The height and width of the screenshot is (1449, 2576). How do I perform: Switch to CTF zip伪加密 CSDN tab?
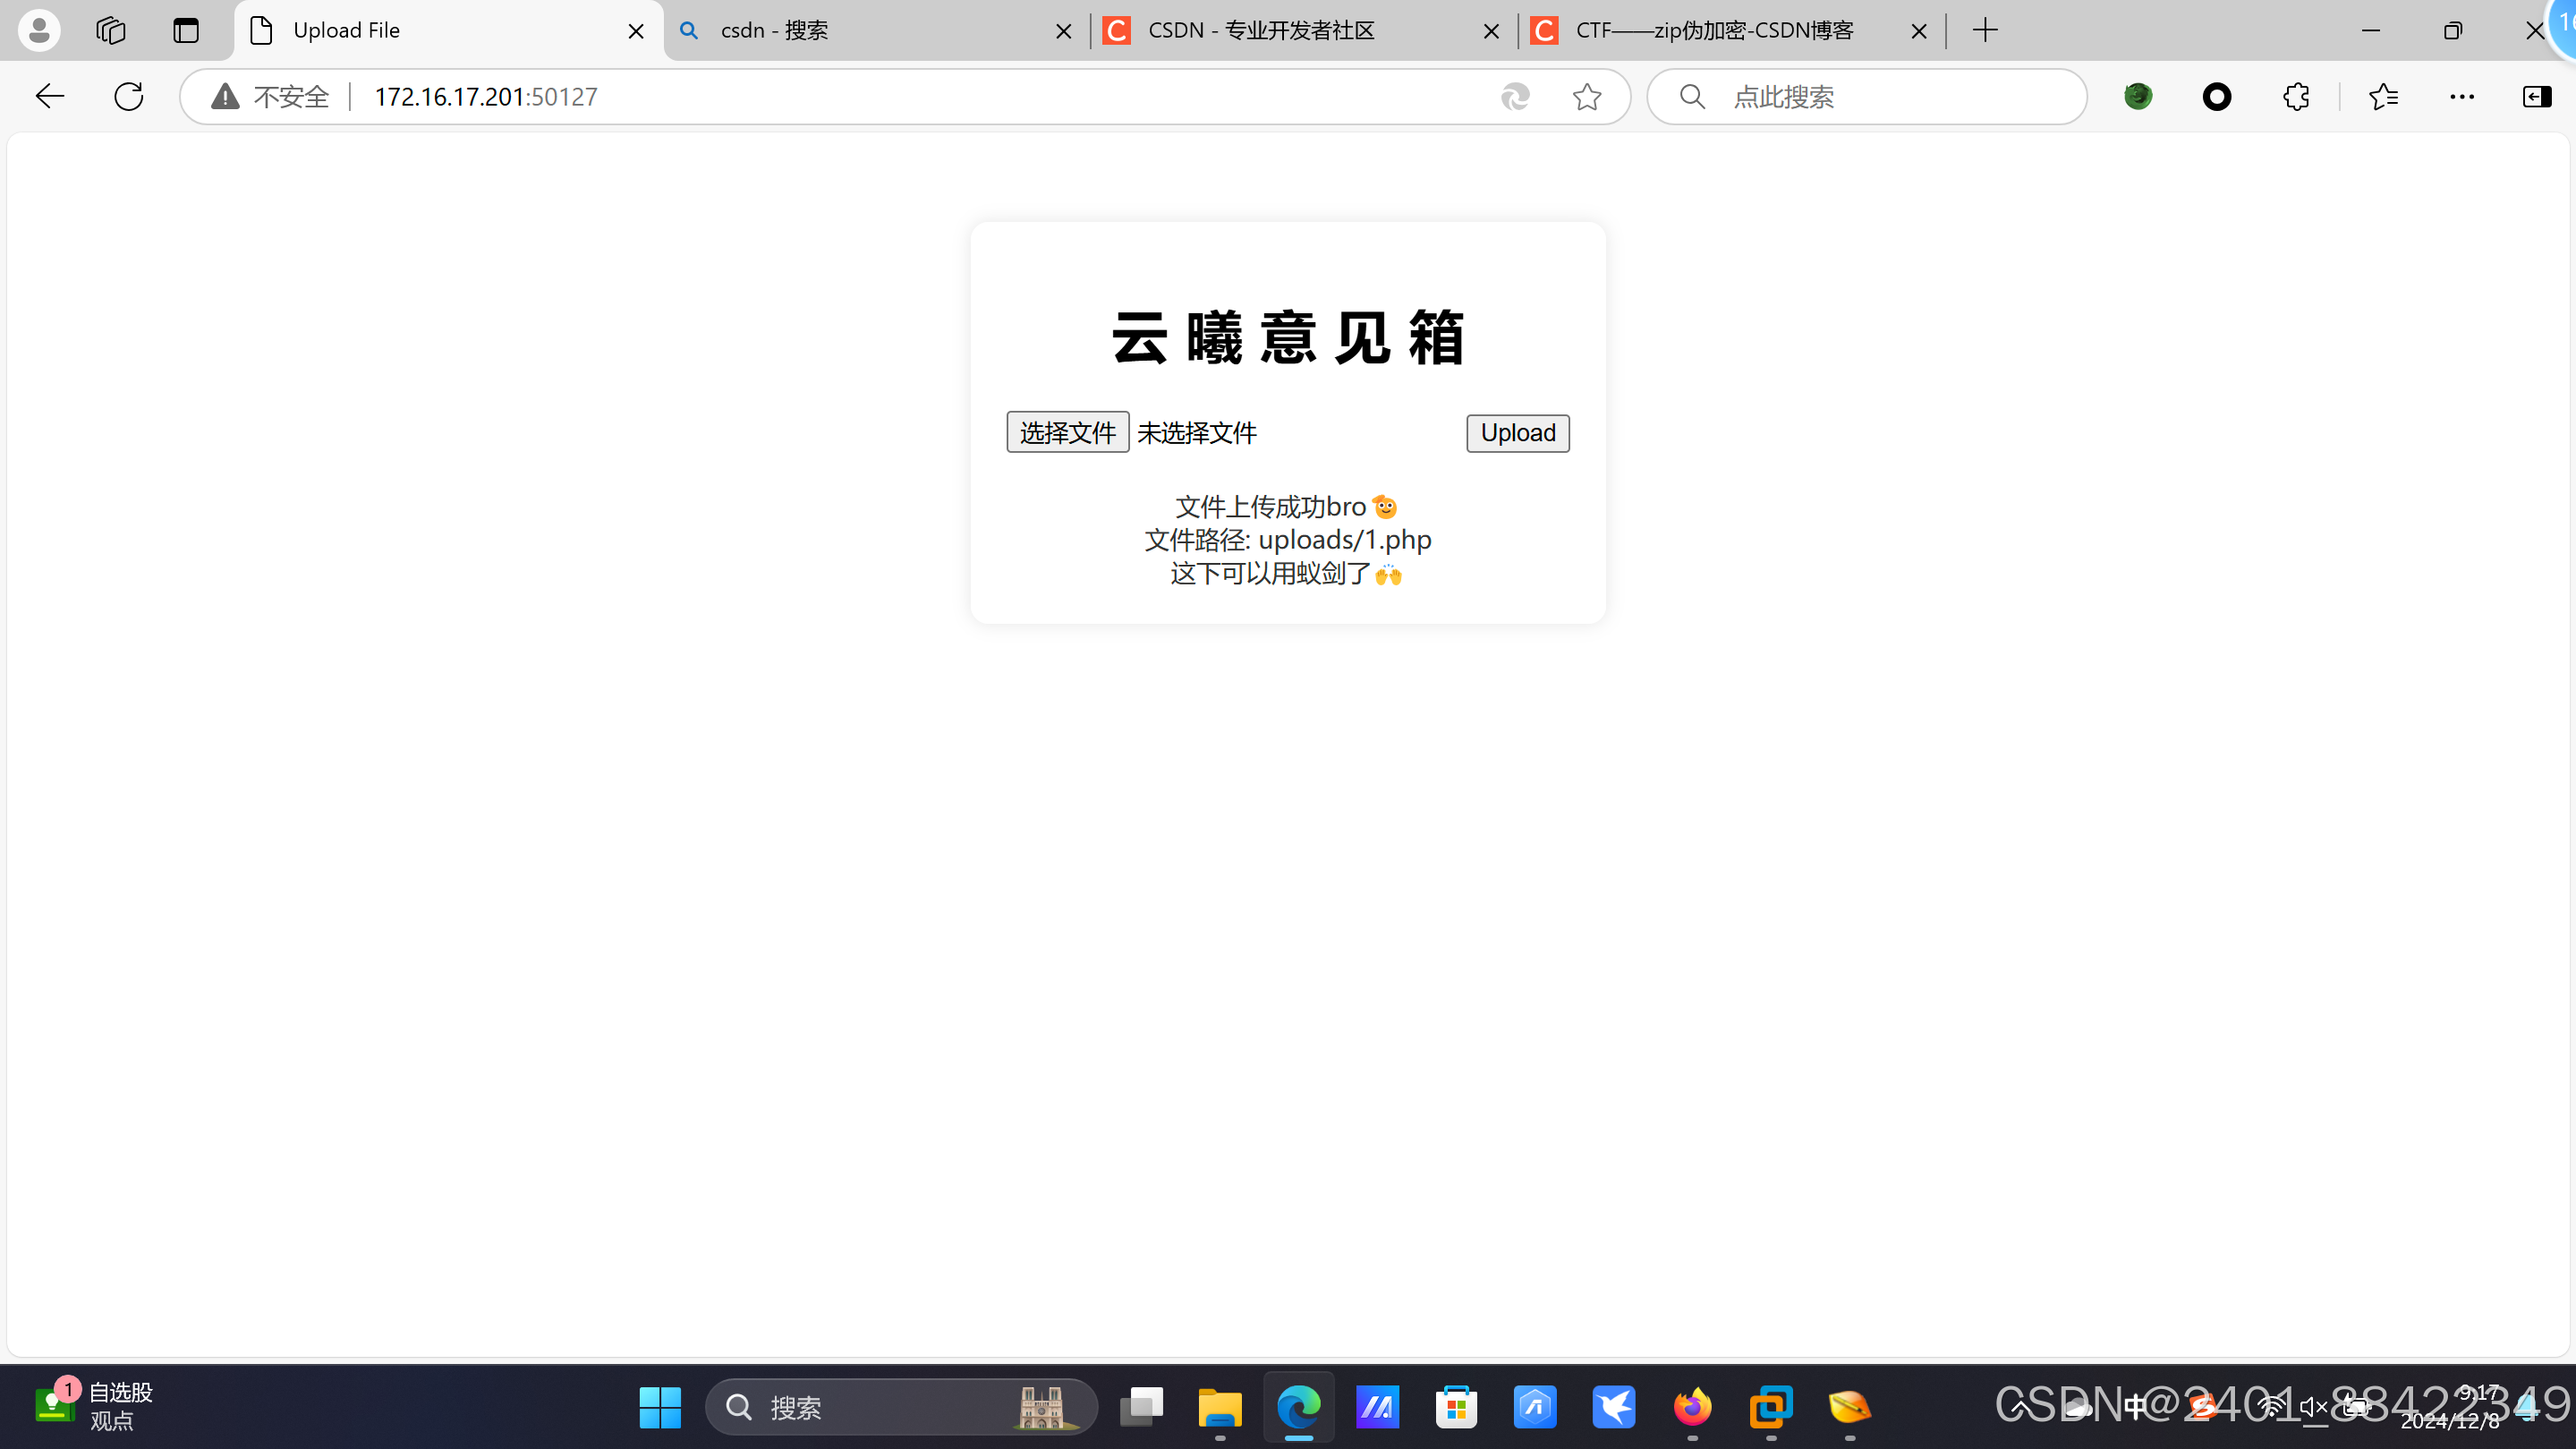(1714, 30)
